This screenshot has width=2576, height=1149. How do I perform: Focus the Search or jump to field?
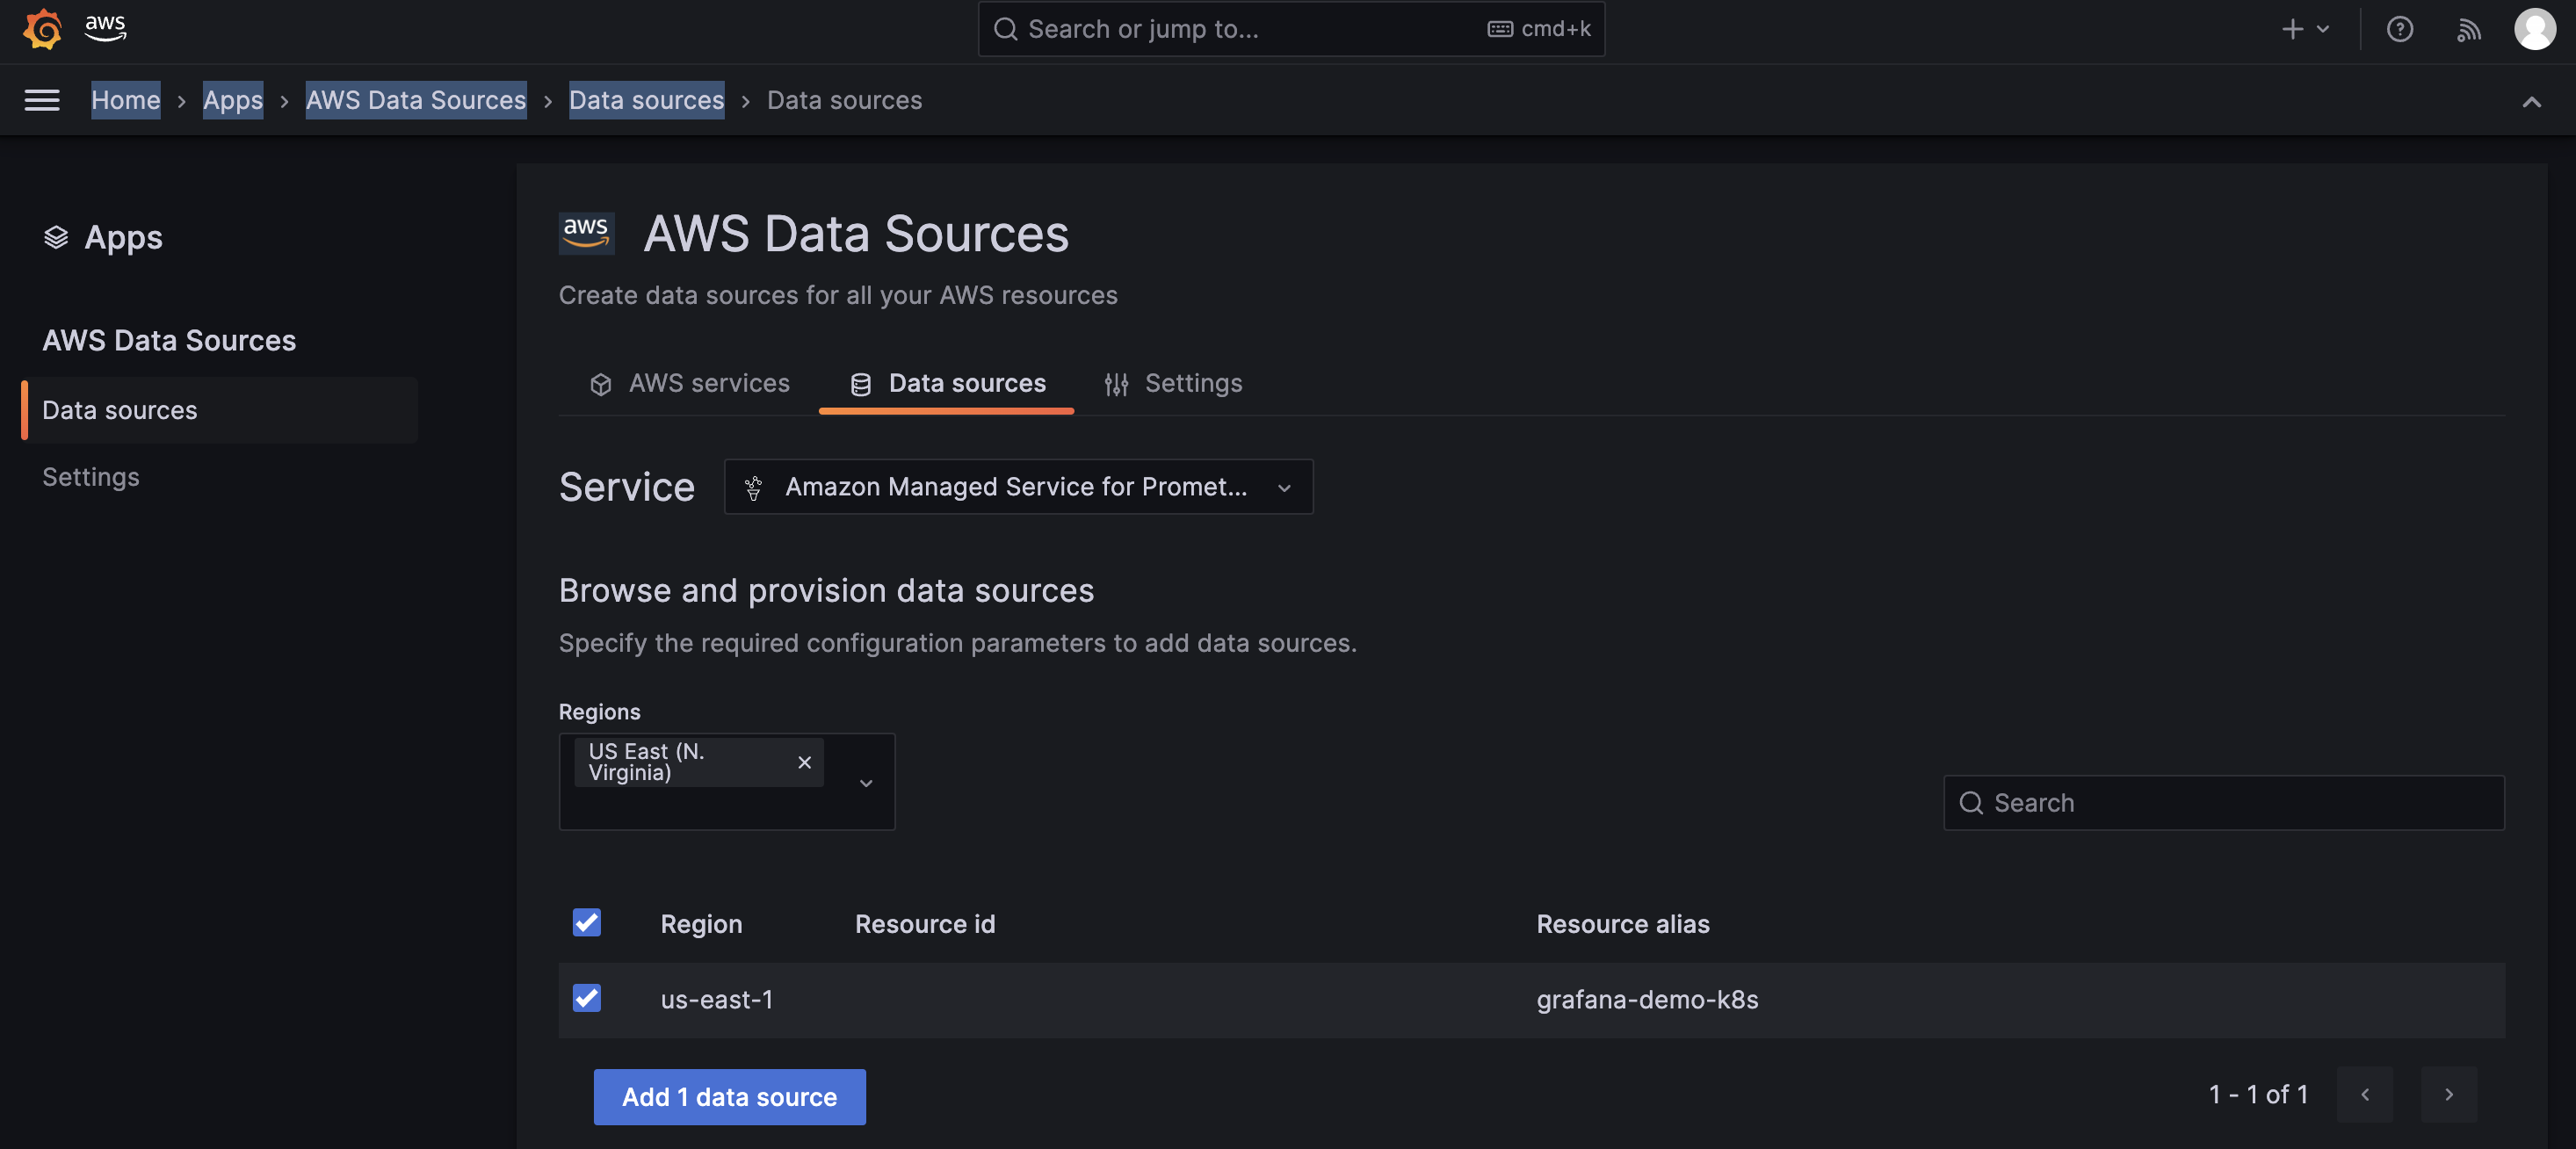pos(1291,29)
